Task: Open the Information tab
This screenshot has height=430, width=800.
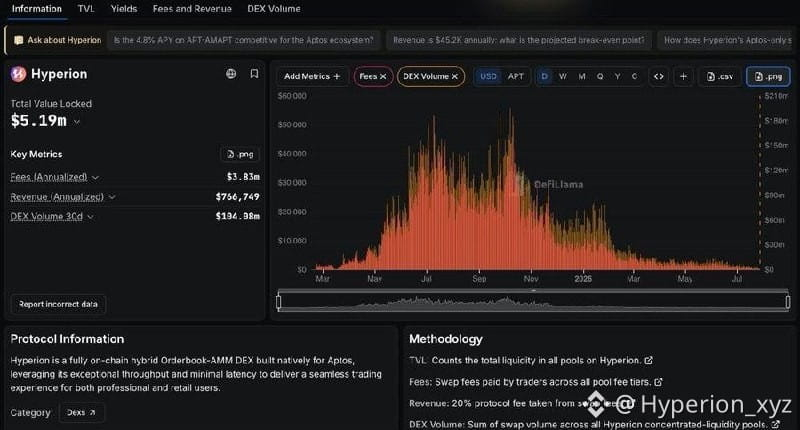Action: point(37,9)
